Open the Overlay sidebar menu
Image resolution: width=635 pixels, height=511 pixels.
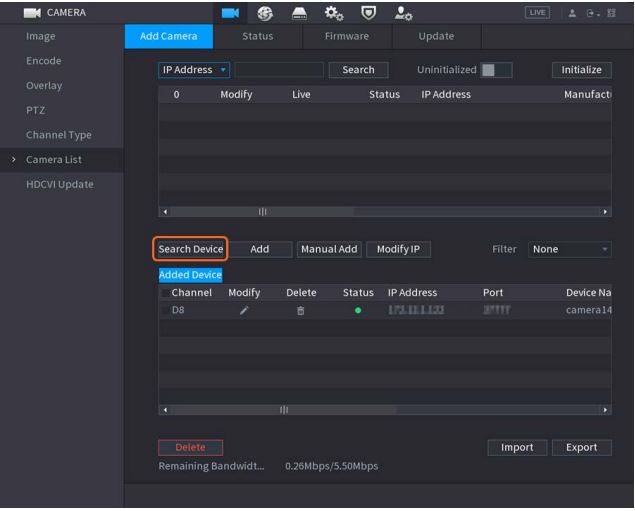coord(44,85)
